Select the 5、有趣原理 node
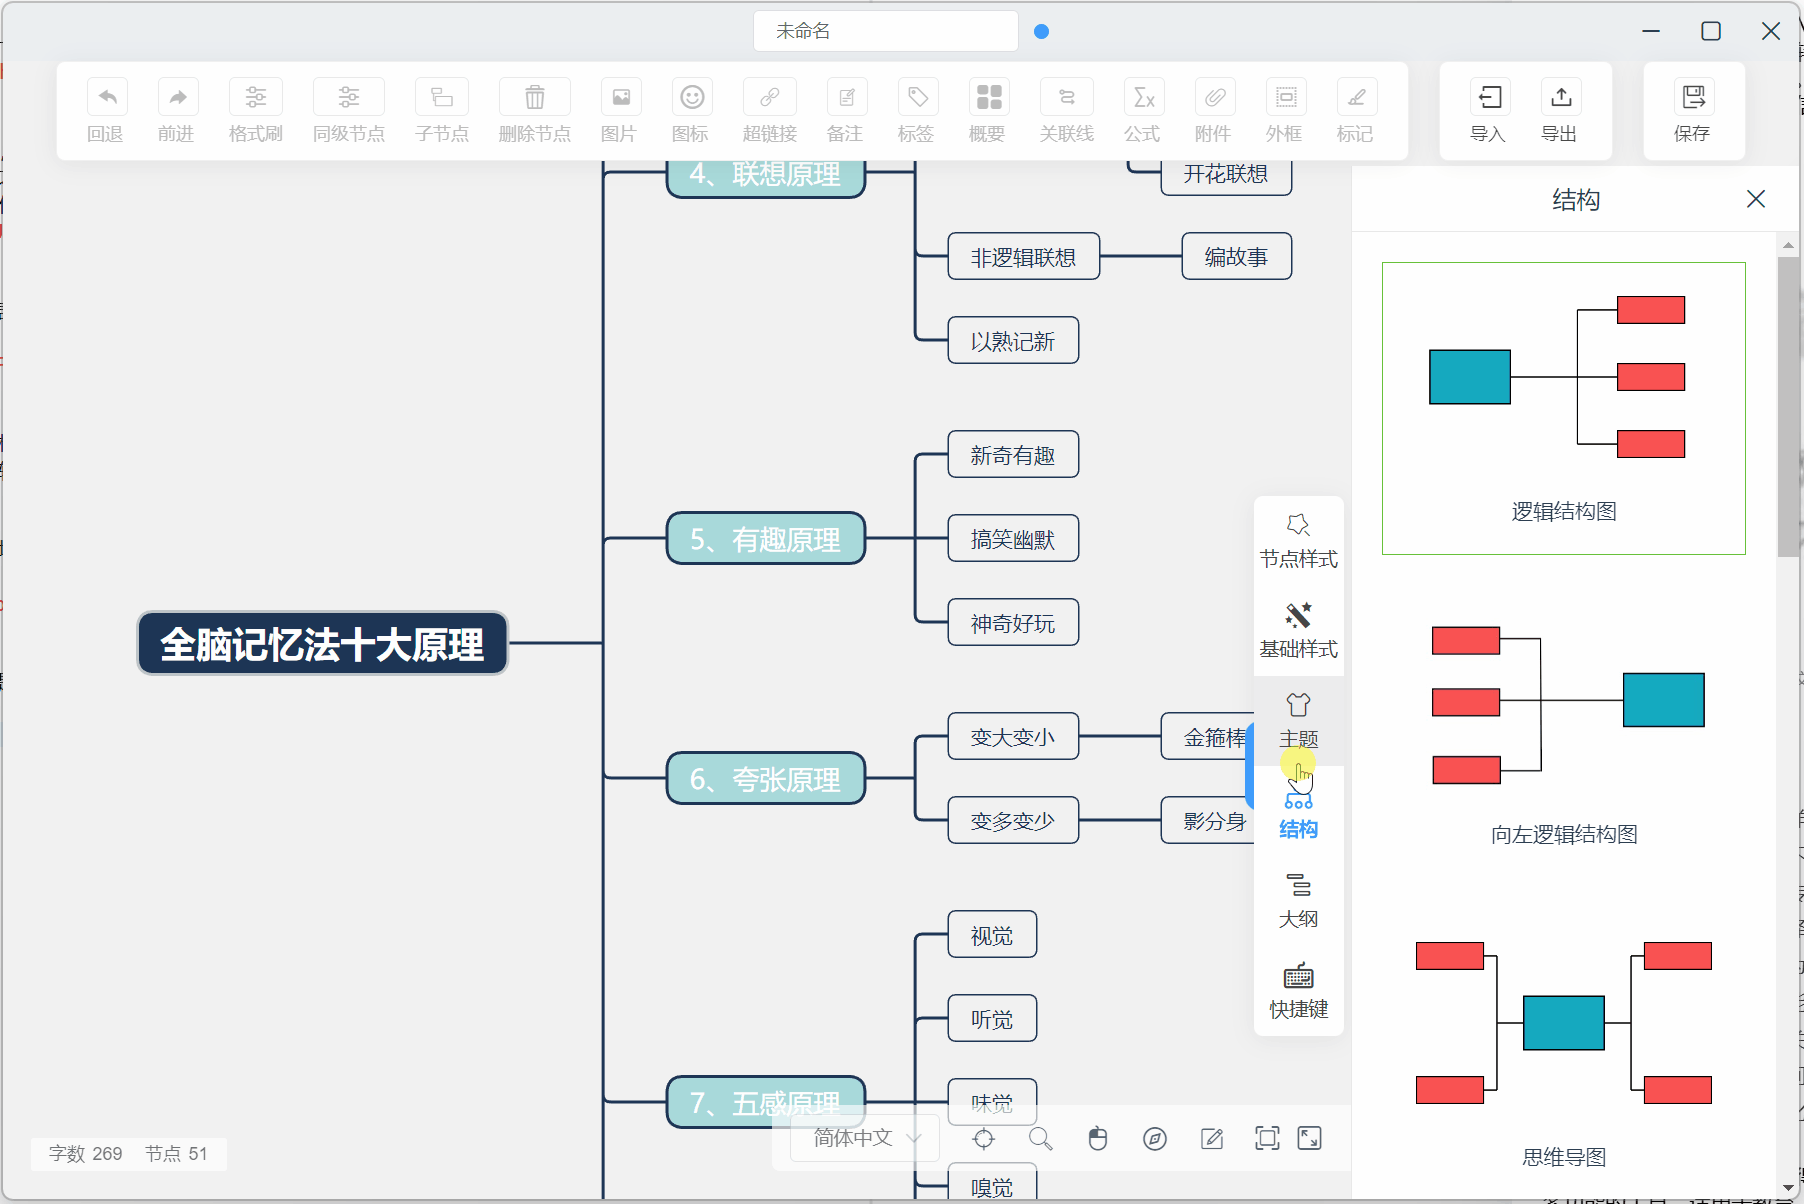 coord(766,539)
